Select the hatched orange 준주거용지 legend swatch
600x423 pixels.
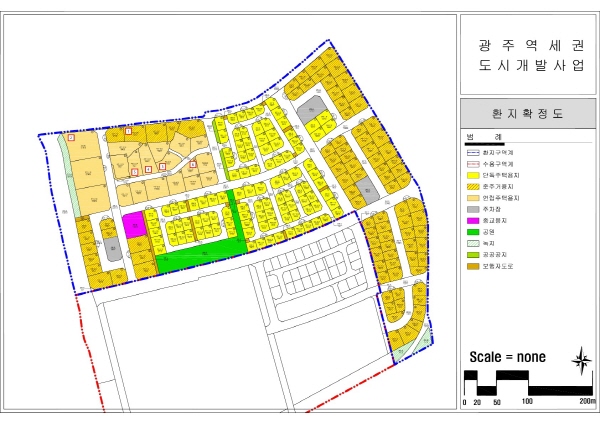pyautogui.click(x=473, y=187)
